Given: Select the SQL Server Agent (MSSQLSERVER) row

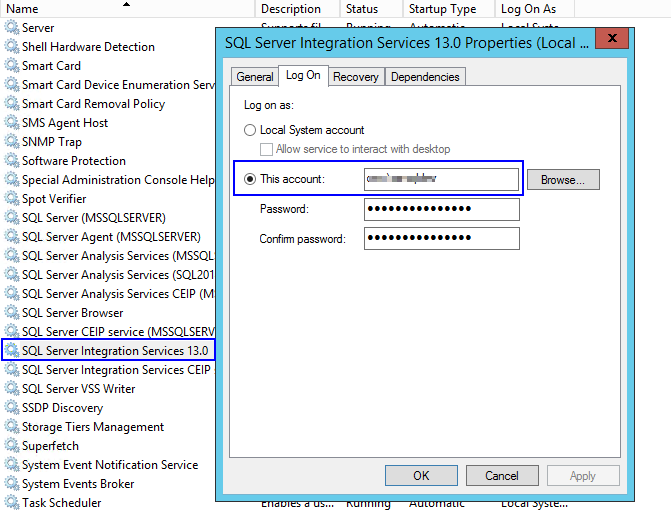Looking at the screenshot, I should 109,237.
